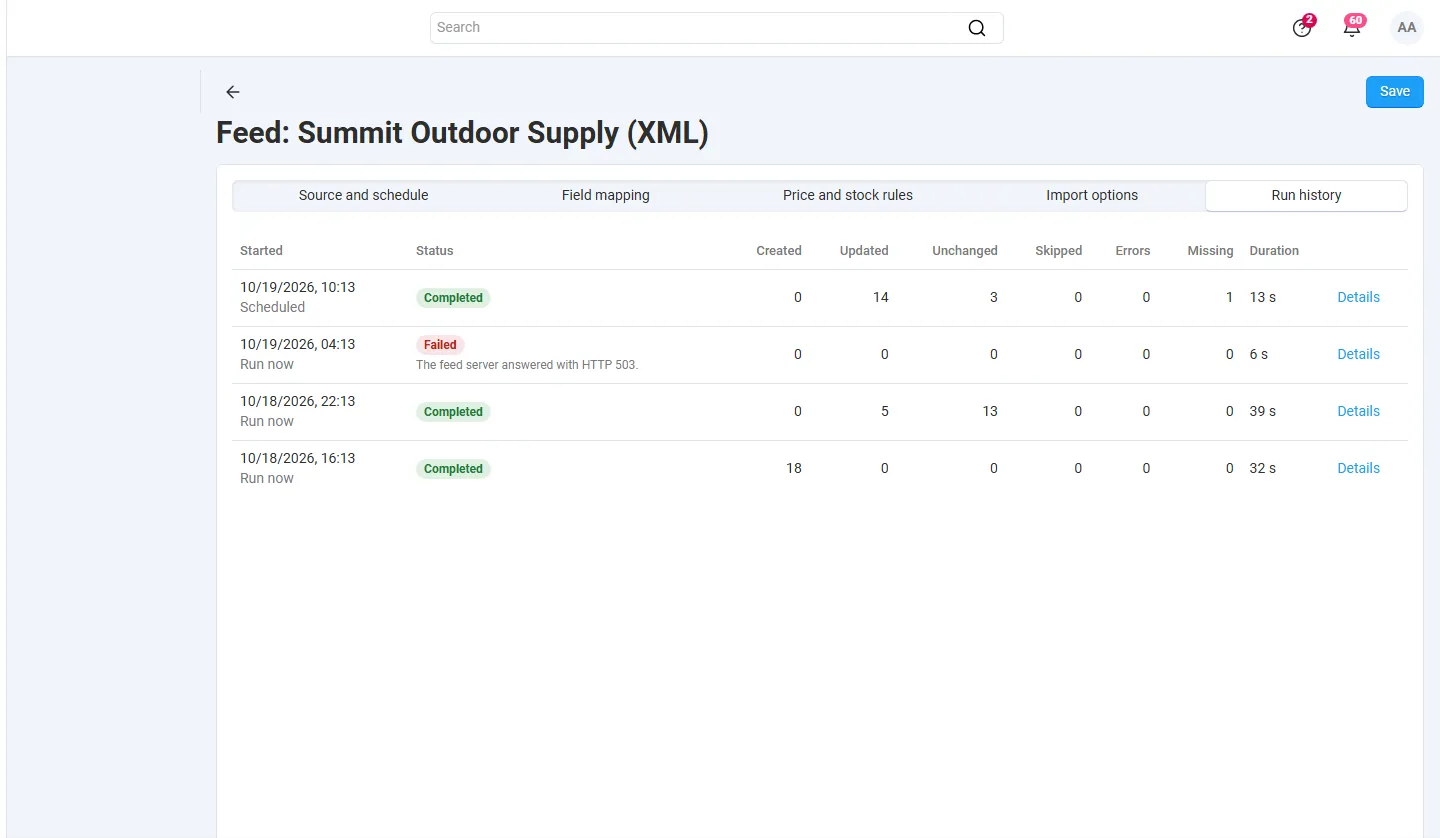This screenshot has width=1440, height=838.
Task: Click the 10/19/2026, 04:13 timestamp
Action: tap(297, 344)
